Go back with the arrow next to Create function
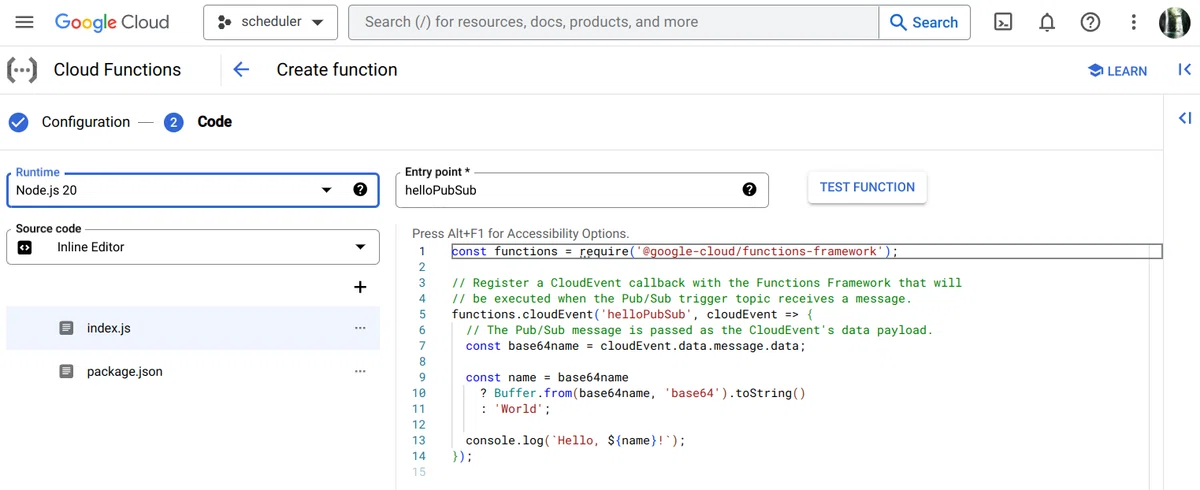 pyautogui.click(x=240, y=69)
